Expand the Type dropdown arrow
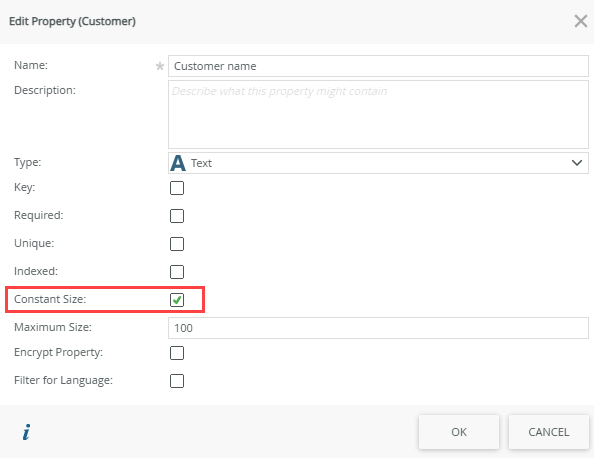Screen dimensions: 594x458 (x=577, y=163)
